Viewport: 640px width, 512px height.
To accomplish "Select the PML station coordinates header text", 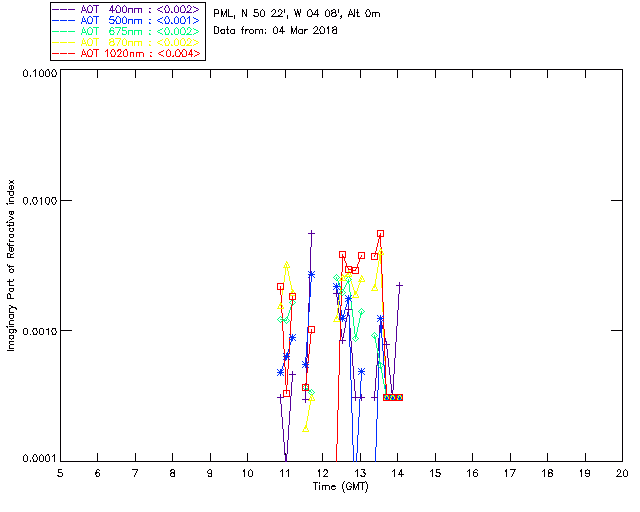I will click(x=297, y=14).
